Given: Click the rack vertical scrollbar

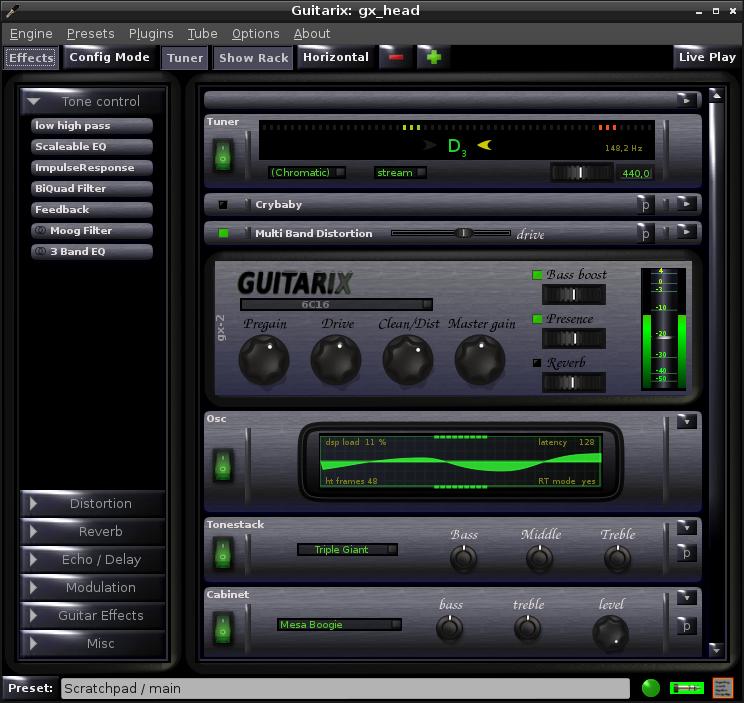Looking at the screenshot, I should [x=716, y=371].
